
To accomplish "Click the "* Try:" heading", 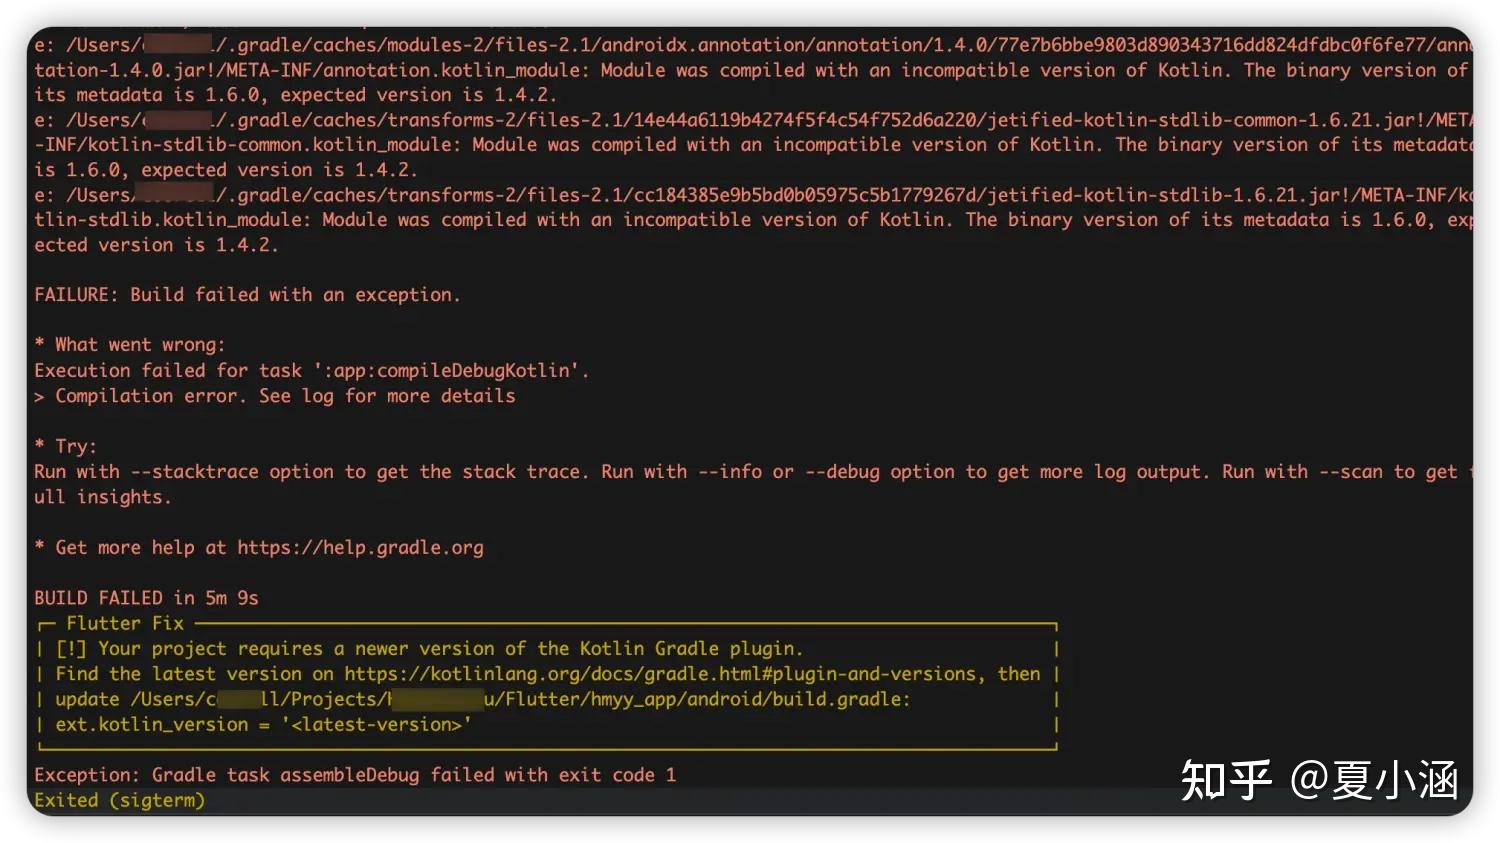I will tap(66, 446).
